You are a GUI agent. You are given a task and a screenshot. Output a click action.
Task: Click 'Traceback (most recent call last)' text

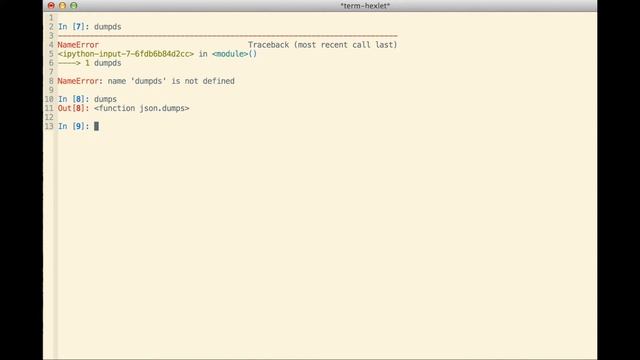pyautogui.click(x=322, y=45)
